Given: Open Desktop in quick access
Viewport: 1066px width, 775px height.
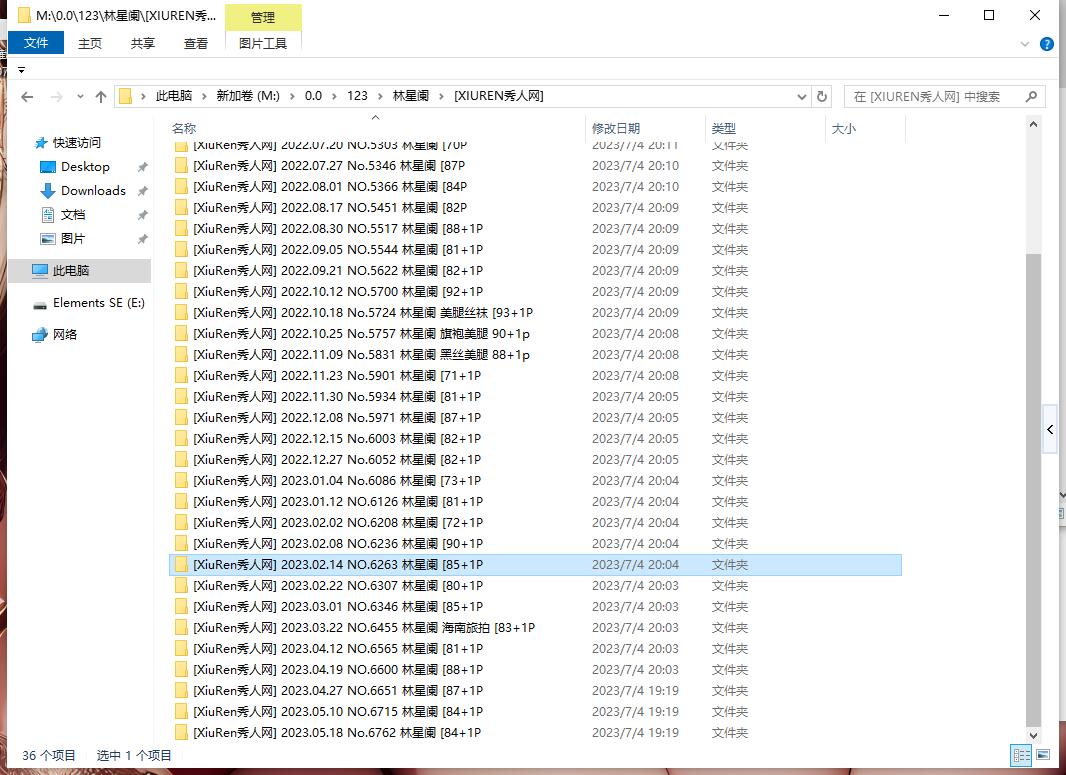Looking at the screenshot, I should point(85,167).
